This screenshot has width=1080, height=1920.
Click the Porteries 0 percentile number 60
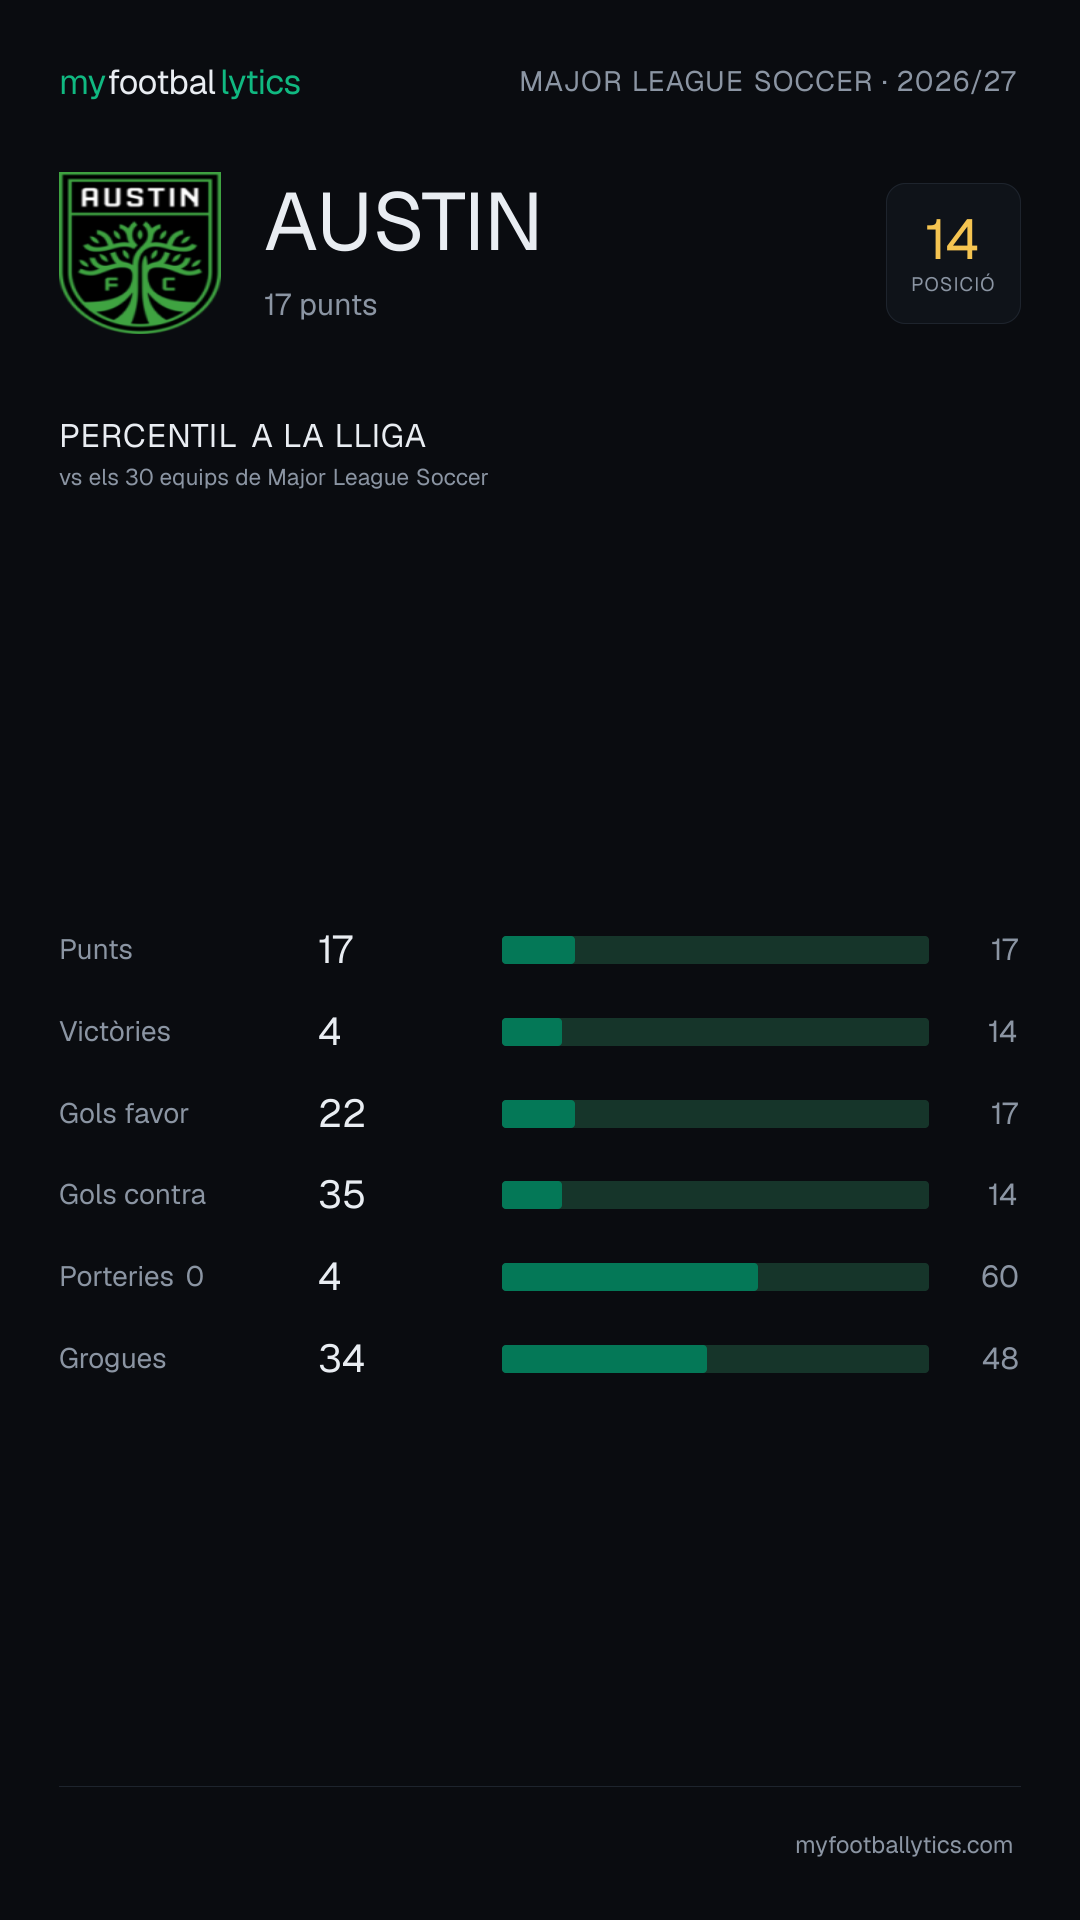(x=999, y=1277)
